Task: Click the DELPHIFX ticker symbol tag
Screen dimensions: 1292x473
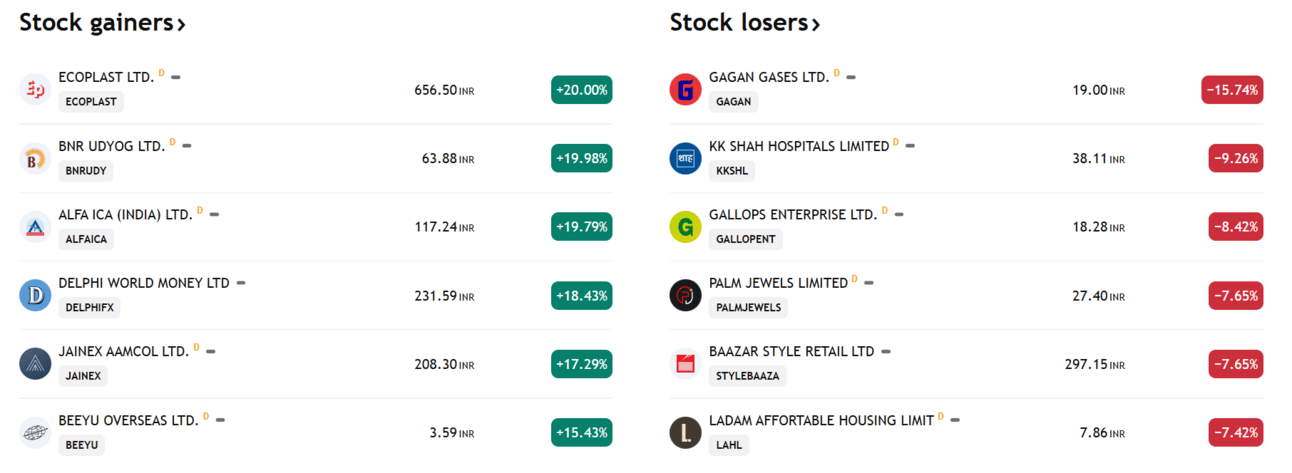Action: 89,308
